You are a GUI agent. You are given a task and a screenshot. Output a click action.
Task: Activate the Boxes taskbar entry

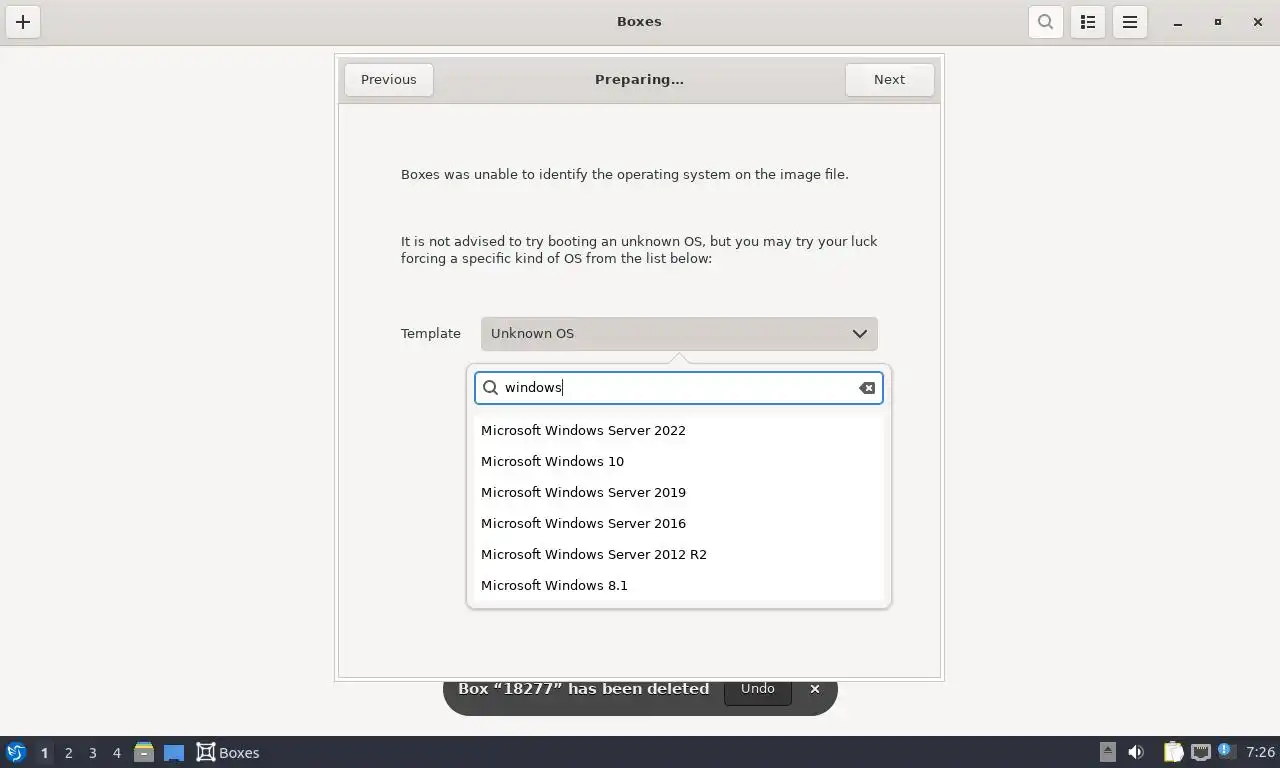[228, 753]
